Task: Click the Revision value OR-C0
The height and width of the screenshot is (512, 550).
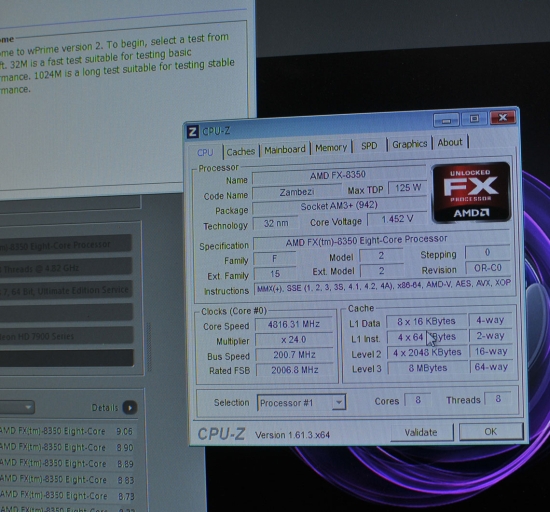Action: (x=488, y=268)
